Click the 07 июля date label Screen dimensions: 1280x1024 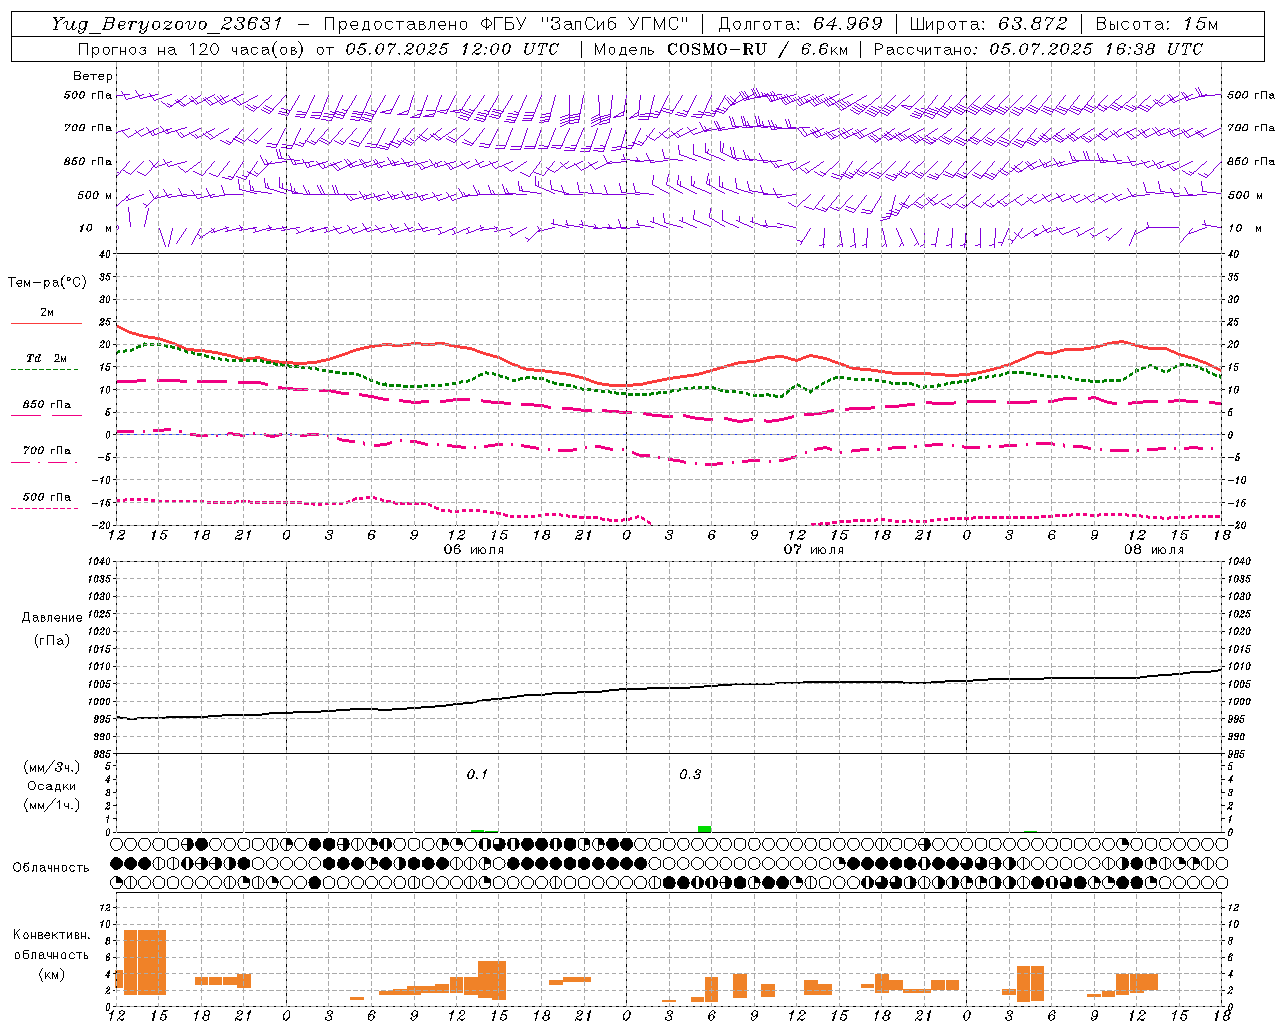813,549
